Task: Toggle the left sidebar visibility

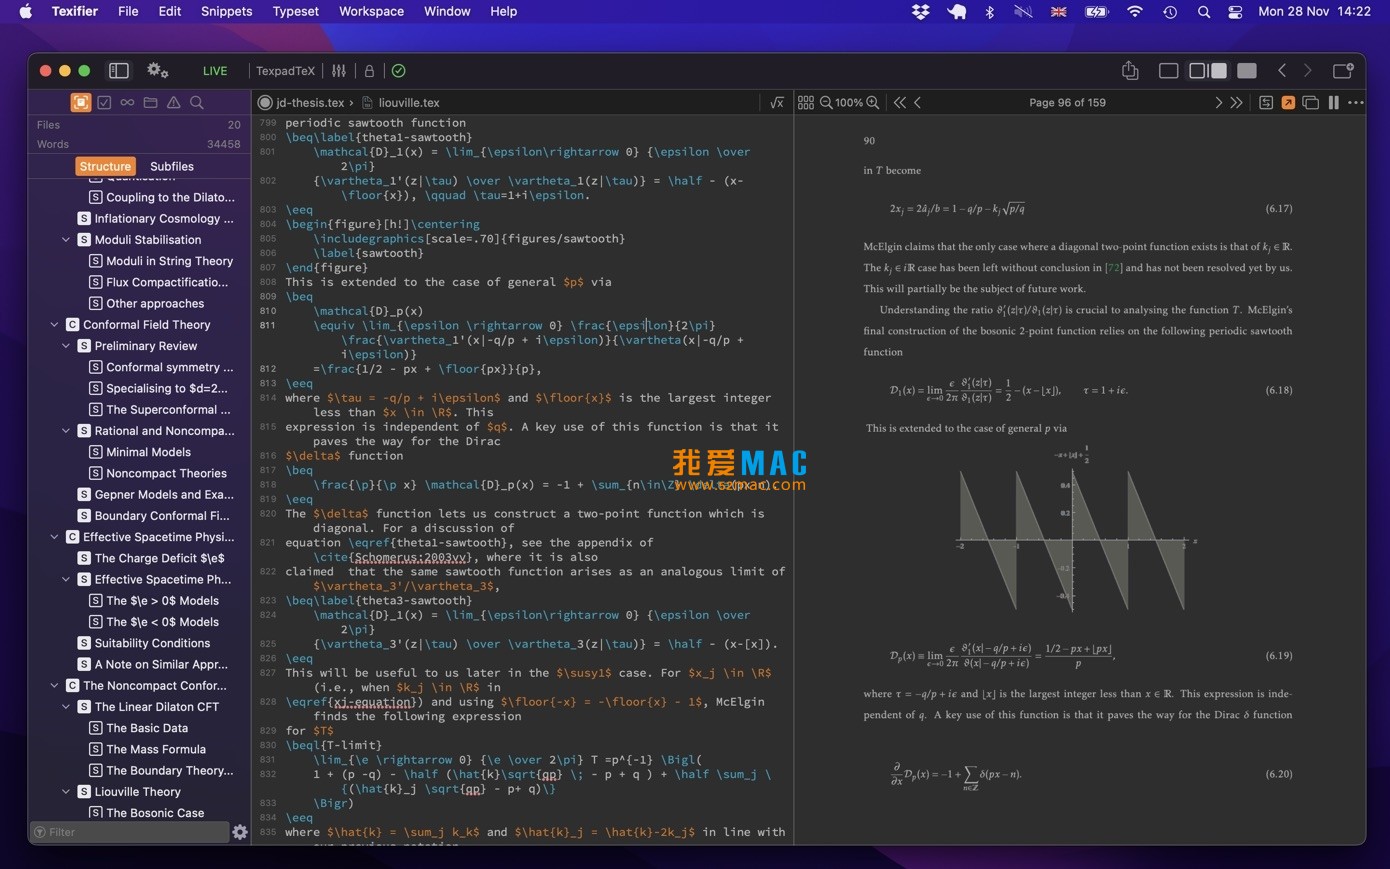Action: click(118, 70)
